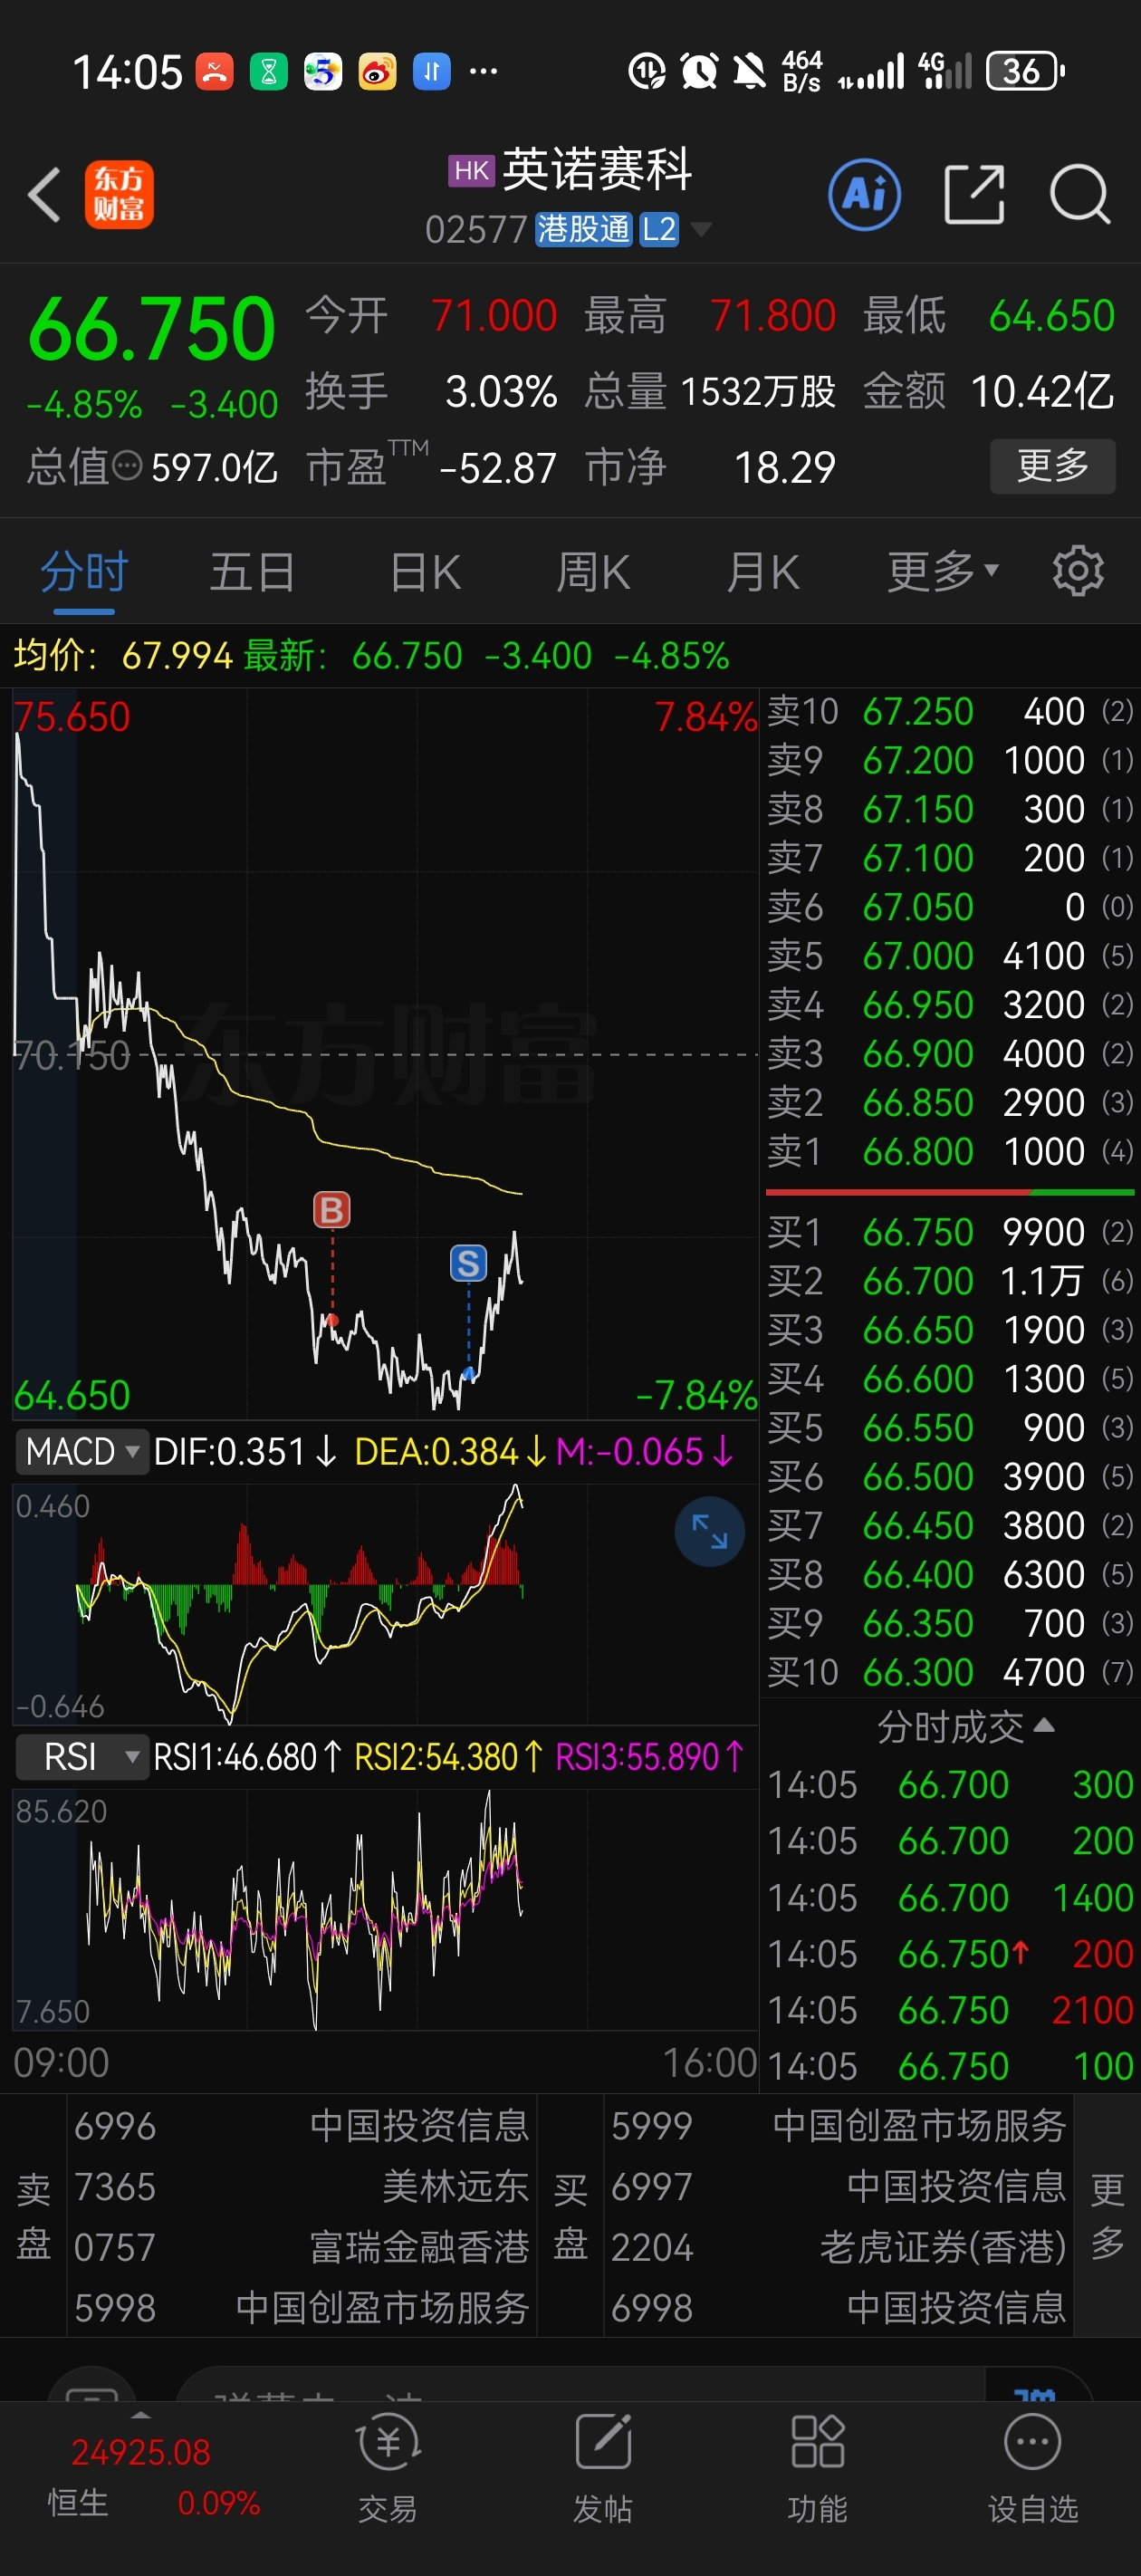Expand the stock switcher triangle under title

(x=702, y=229)
